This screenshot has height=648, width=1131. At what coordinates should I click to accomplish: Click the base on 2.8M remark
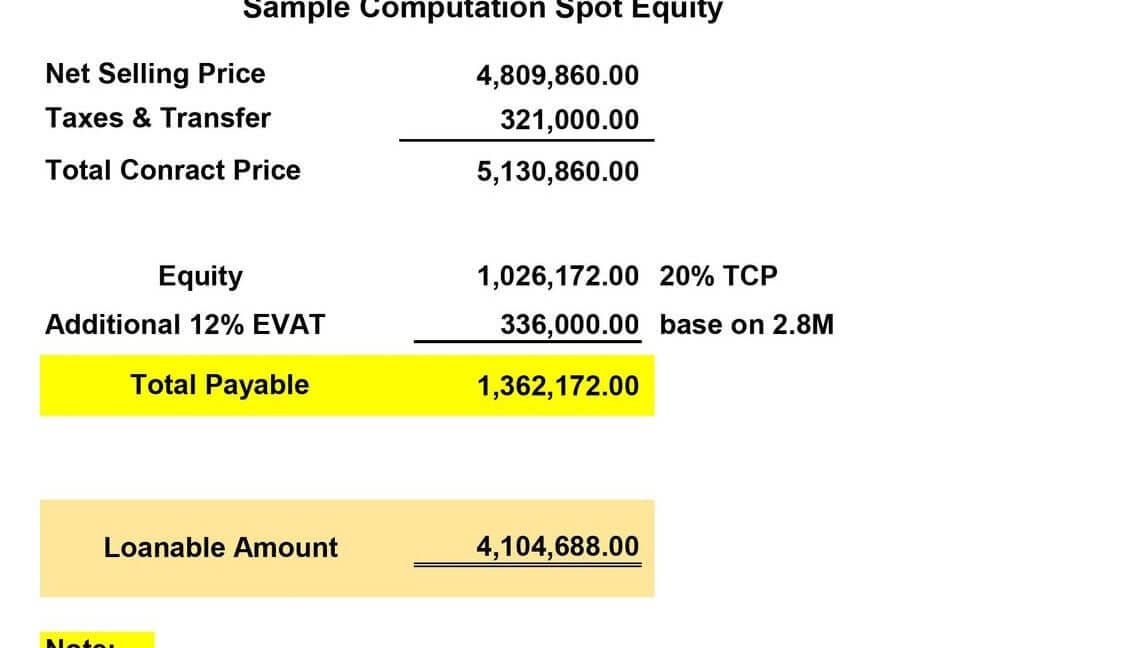746,325
